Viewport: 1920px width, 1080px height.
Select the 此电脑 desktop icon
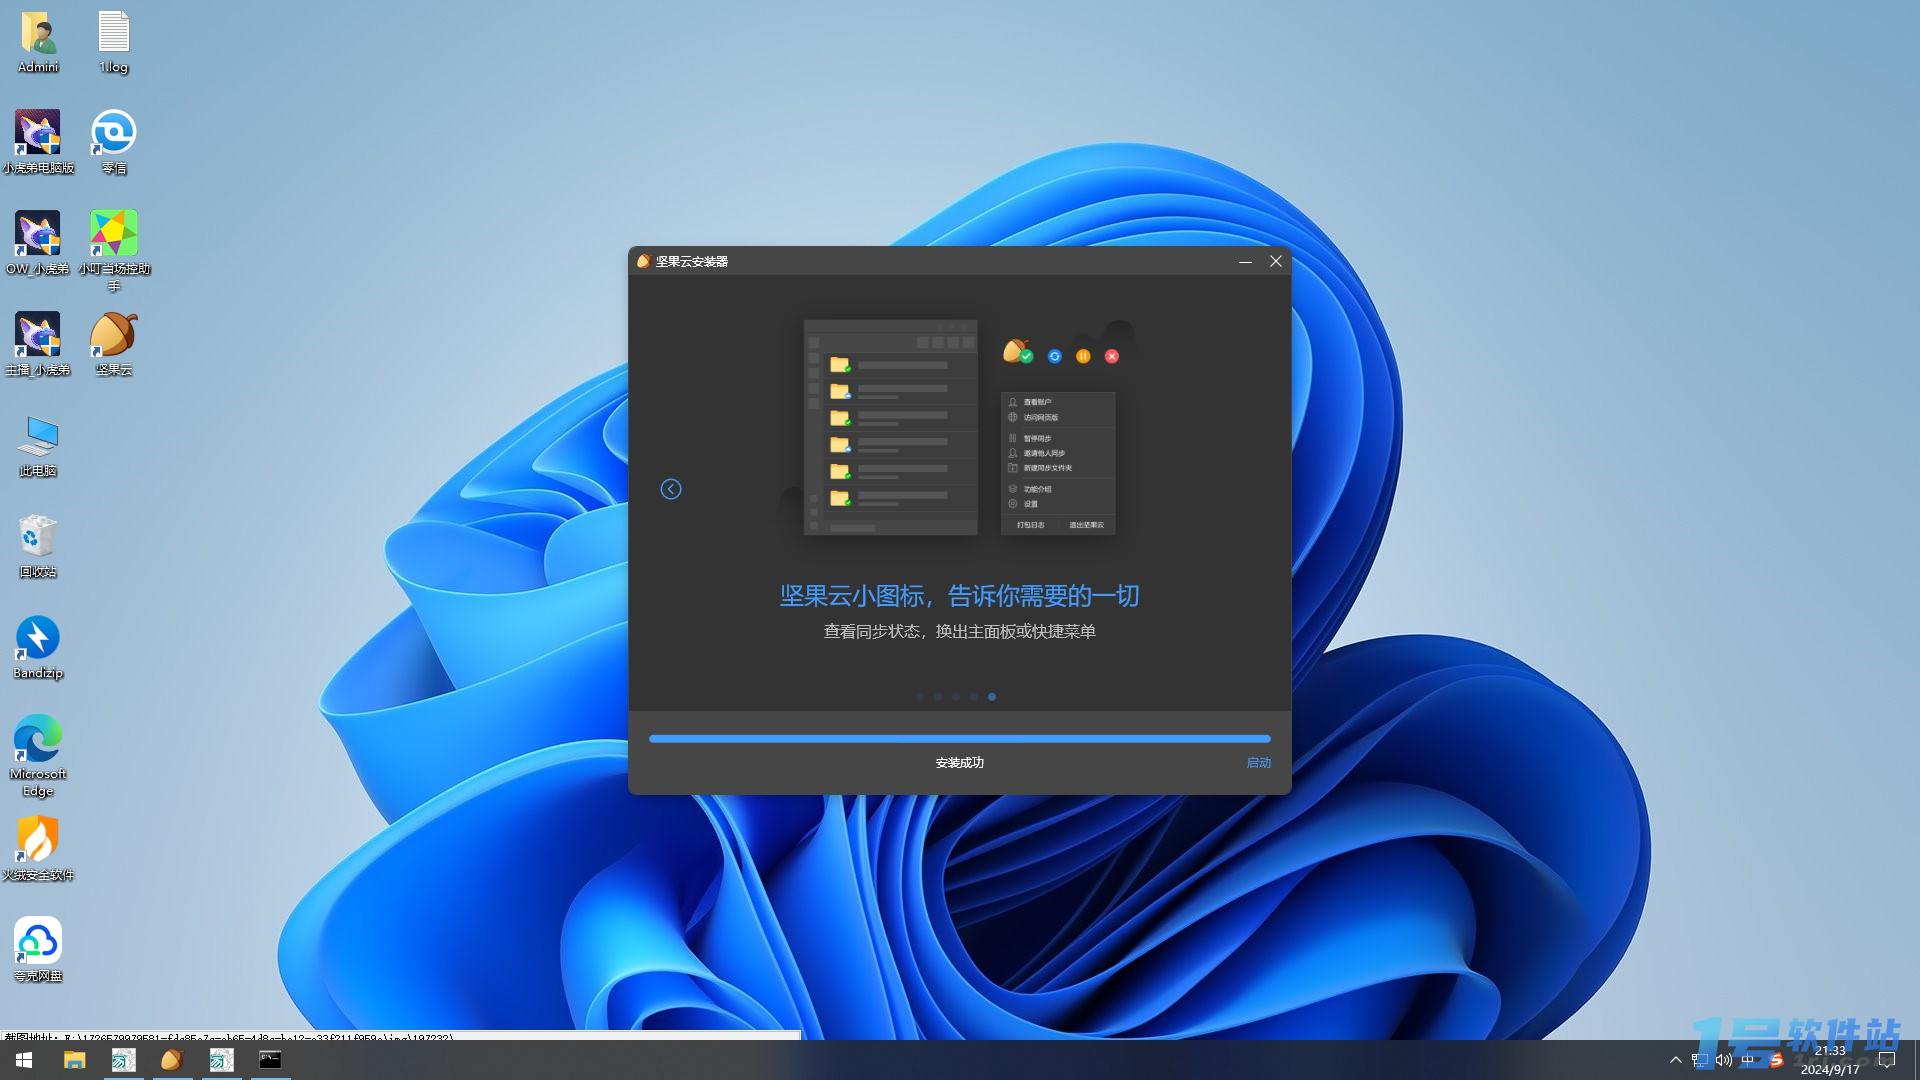click(38, 445)
